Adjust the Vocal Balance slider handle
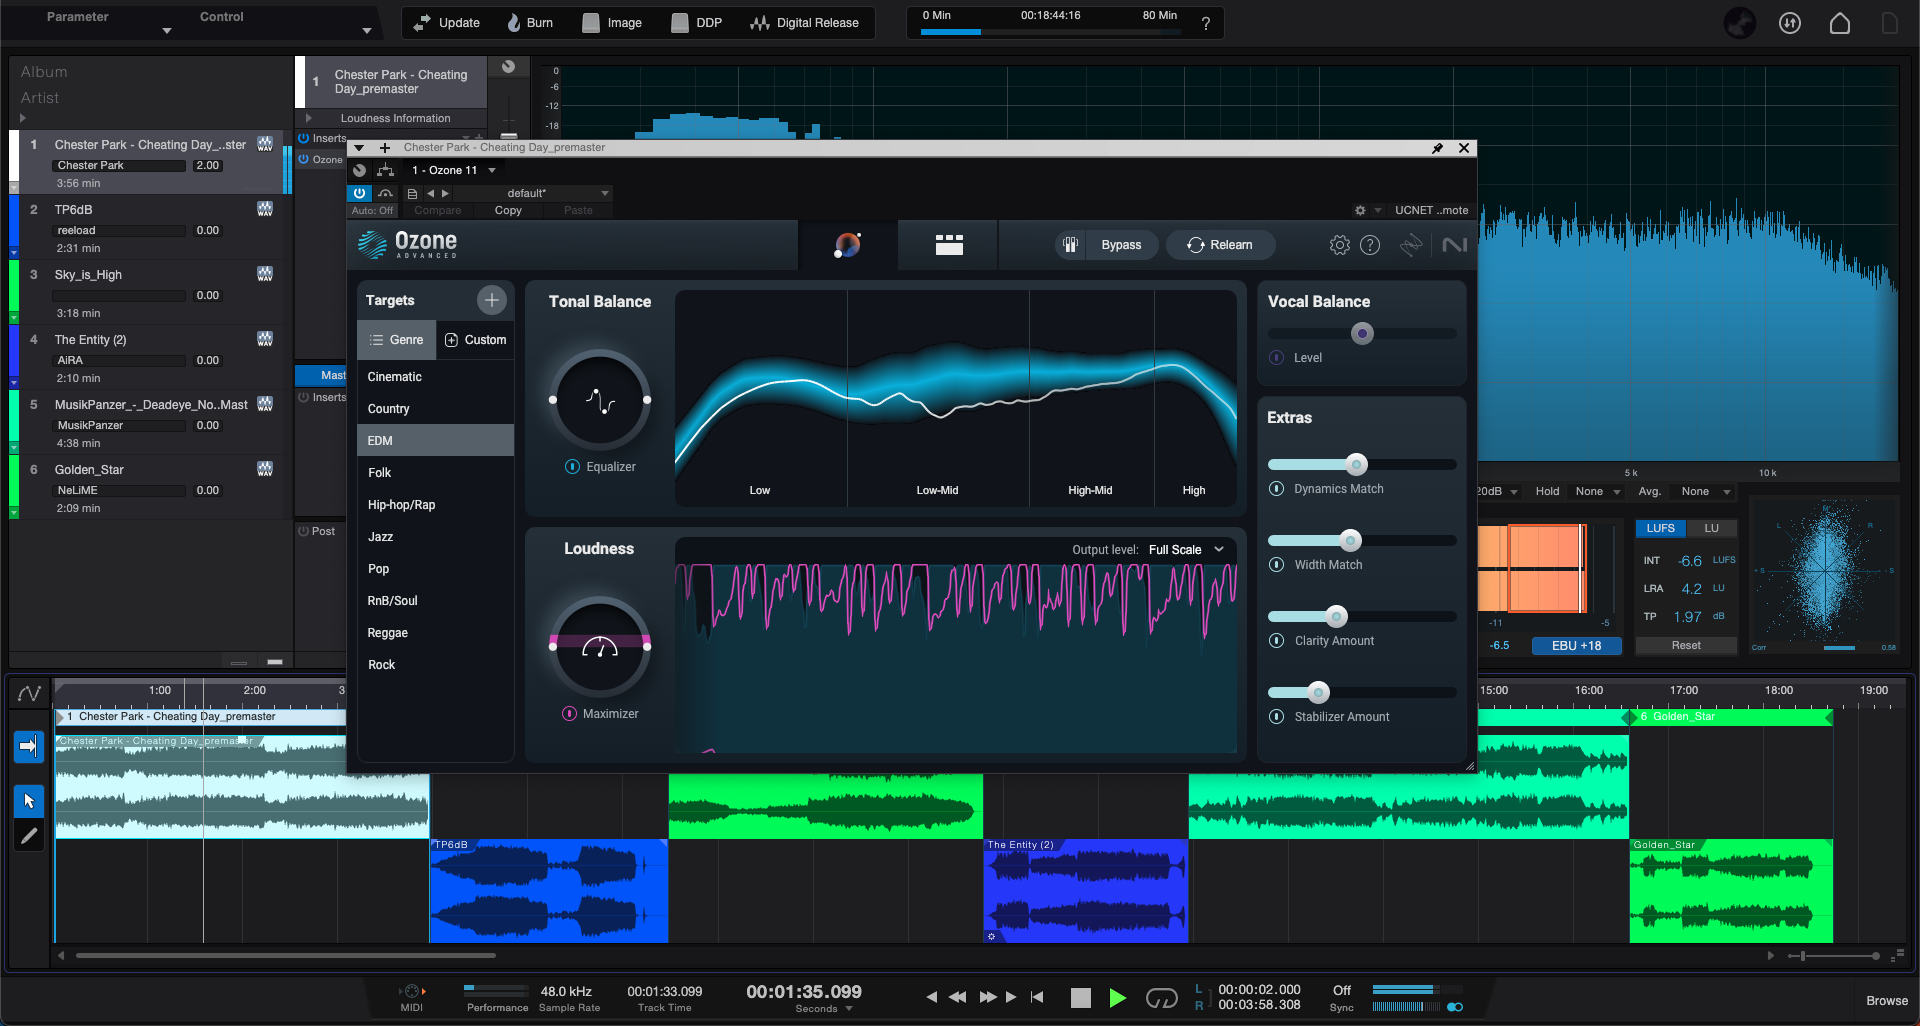Viewport: 1920px width, 1026px height. coord(1362,334)
